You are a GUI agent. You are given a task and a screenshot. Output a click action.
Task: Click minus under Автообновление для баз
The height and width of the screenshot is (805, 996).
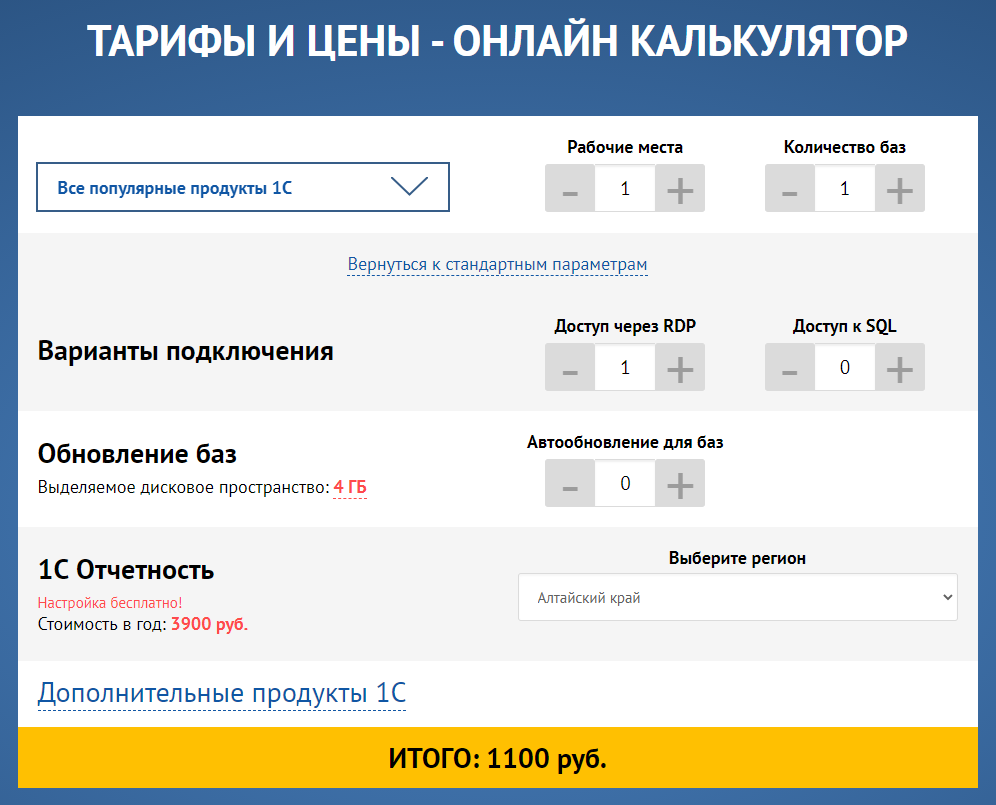tap(570, 483)
